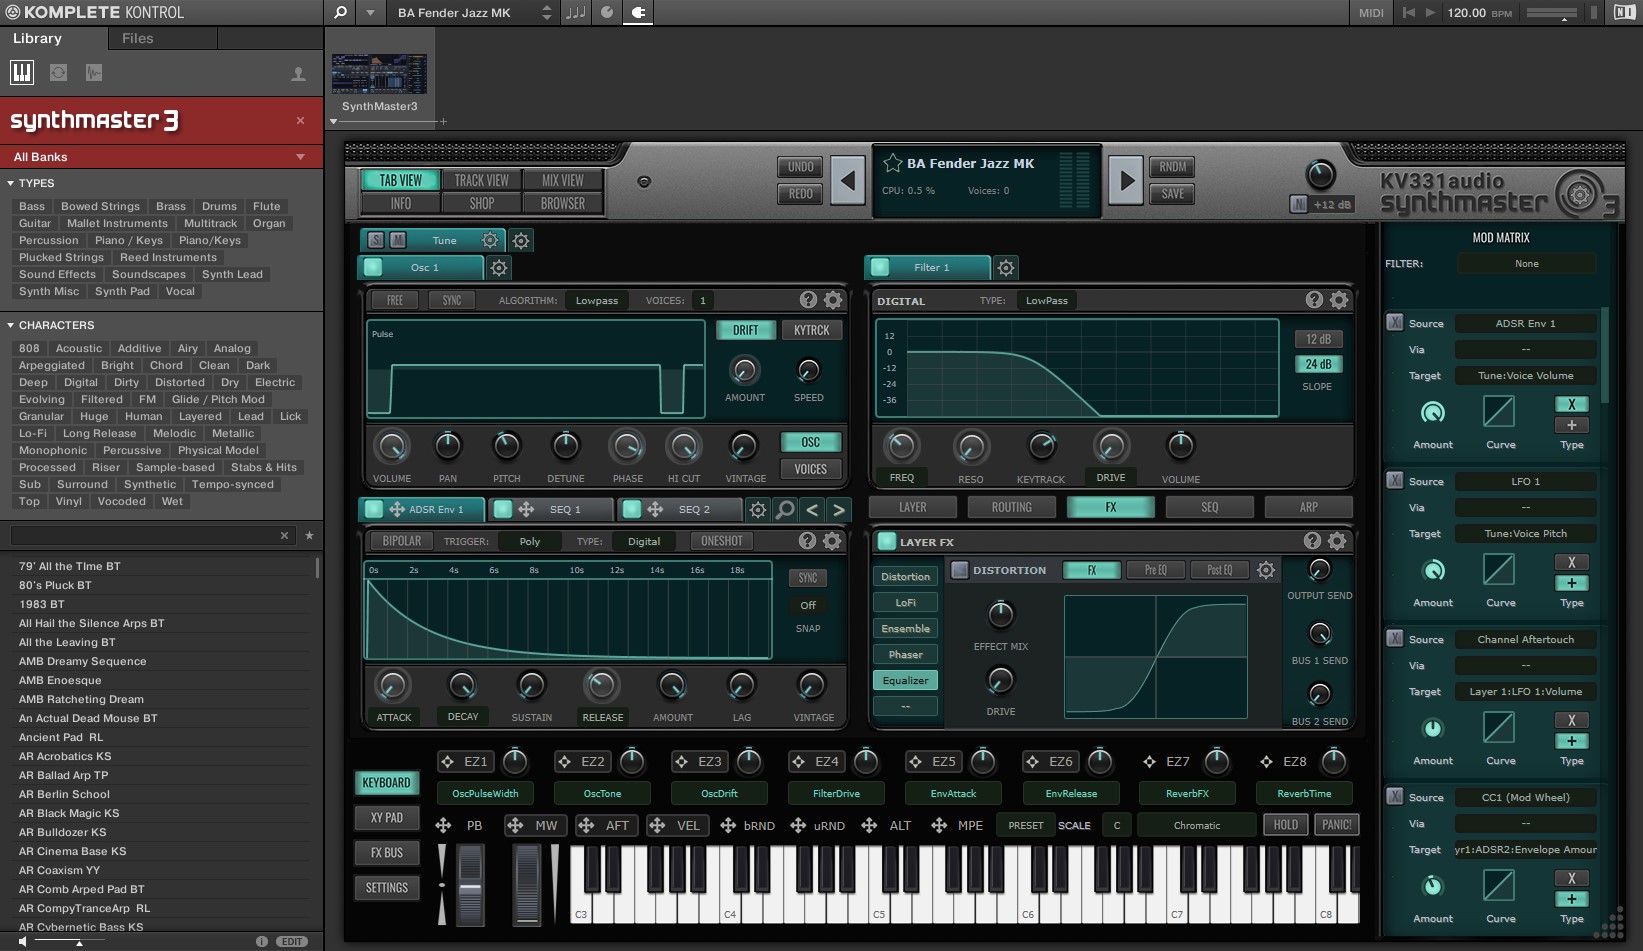Filter by Bass type tag
The image size is (1643, 951).
coord(32,206)
